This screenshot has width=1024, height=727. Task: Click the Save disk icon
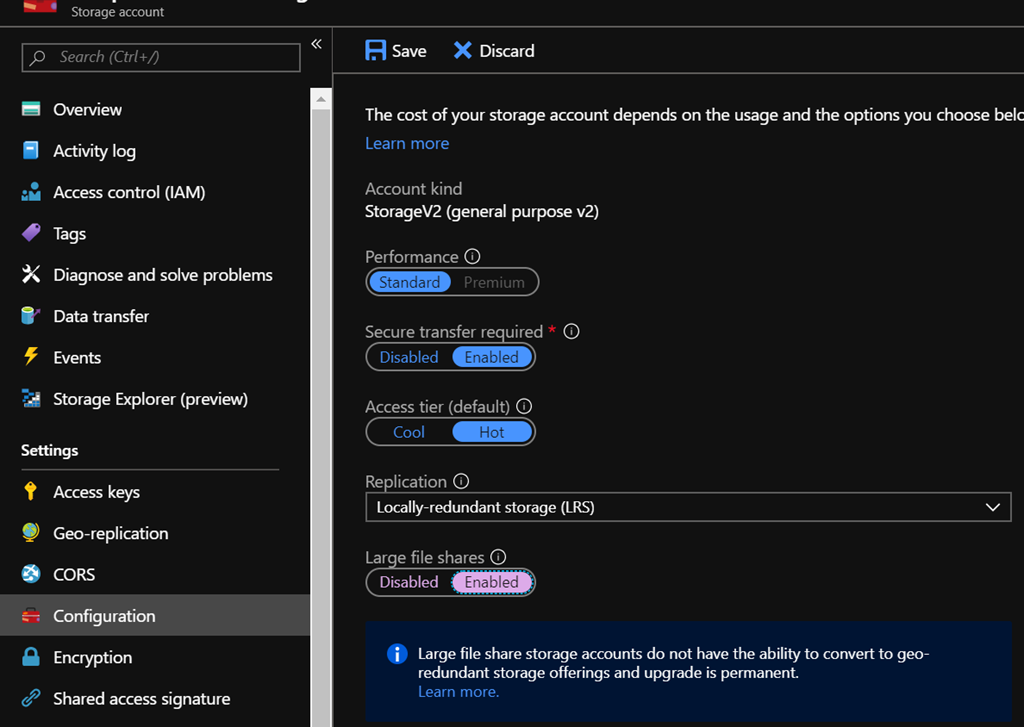pyautogui.click(x=376, y=51)
